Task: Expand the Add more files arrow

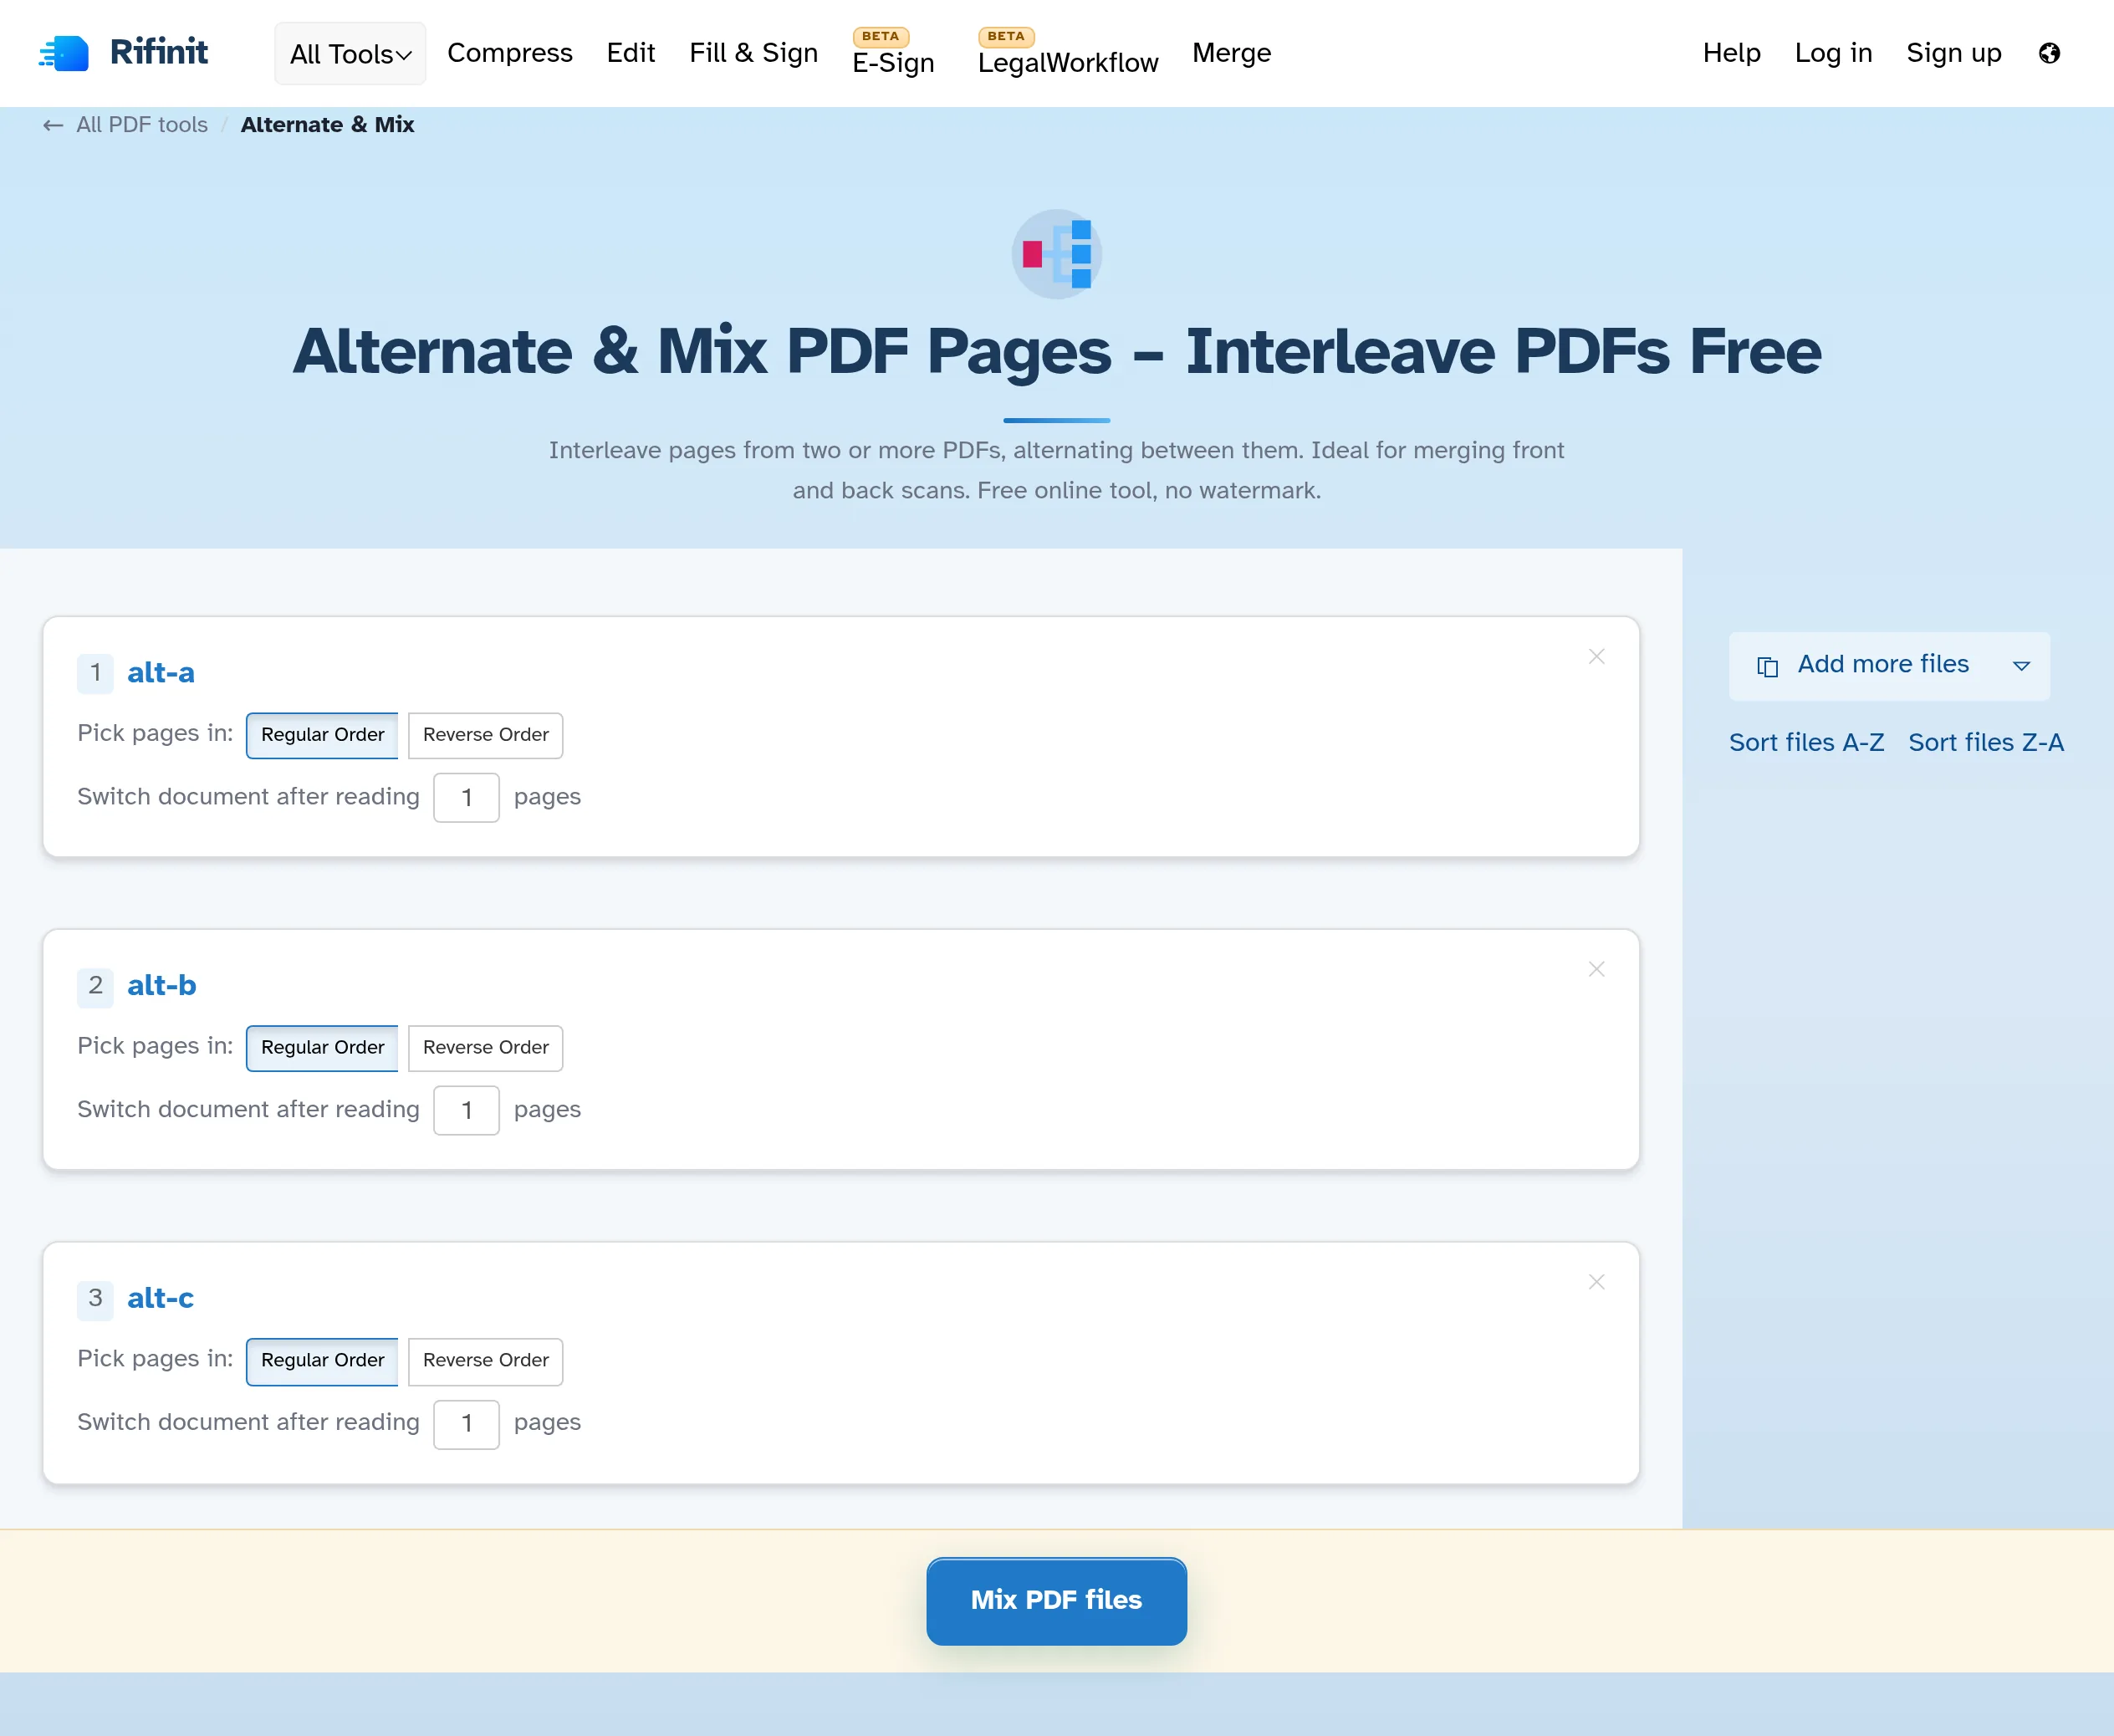Action: coord(2021,666)
